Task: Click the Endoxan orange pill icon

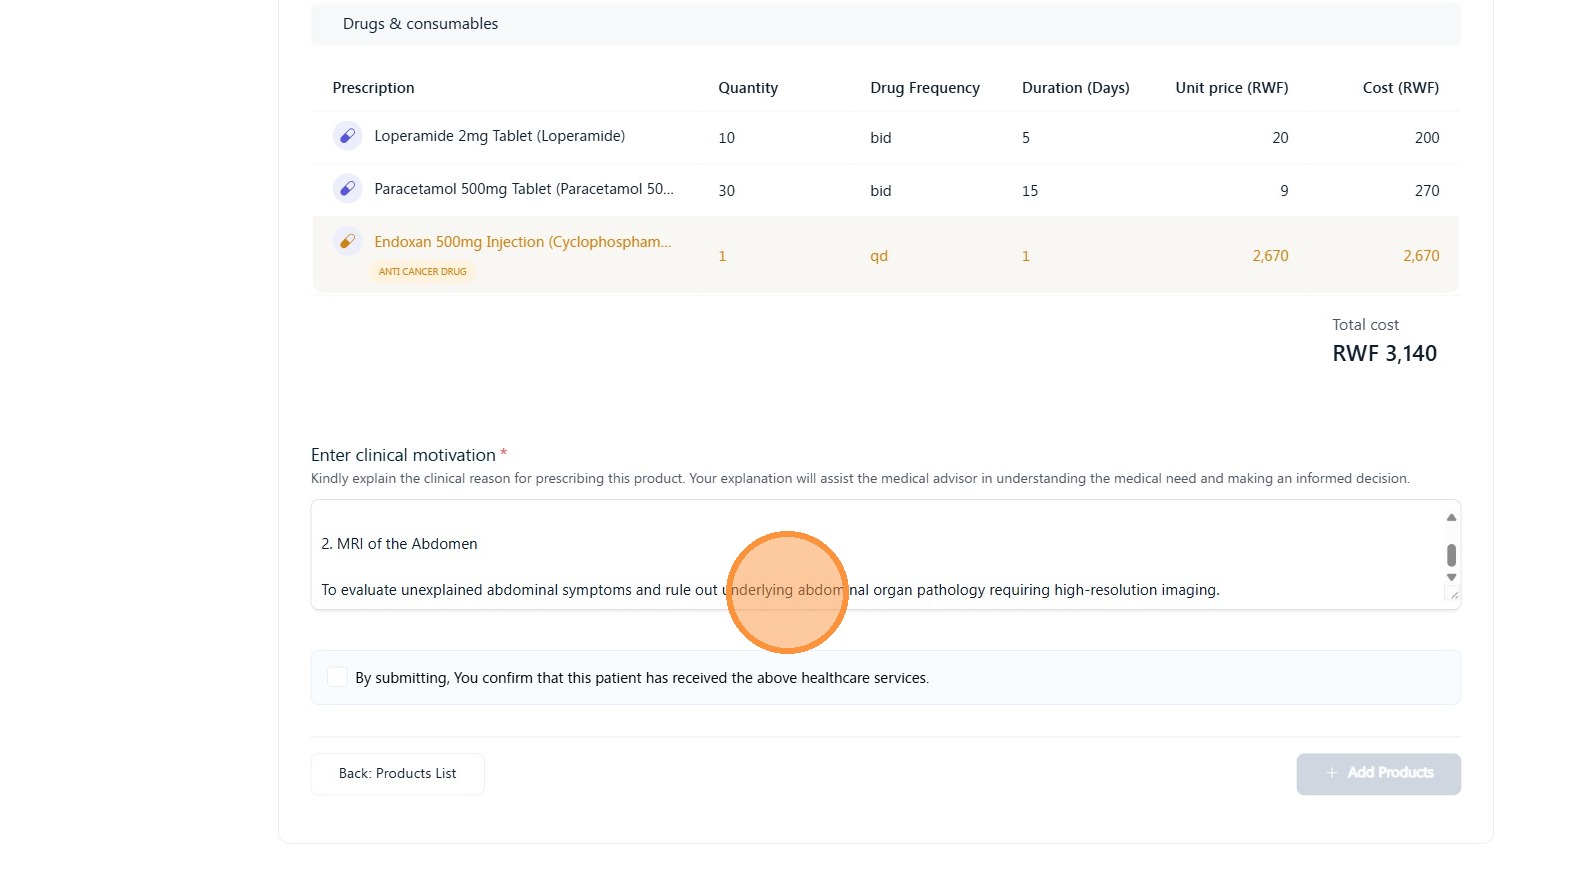Action: 347,241
